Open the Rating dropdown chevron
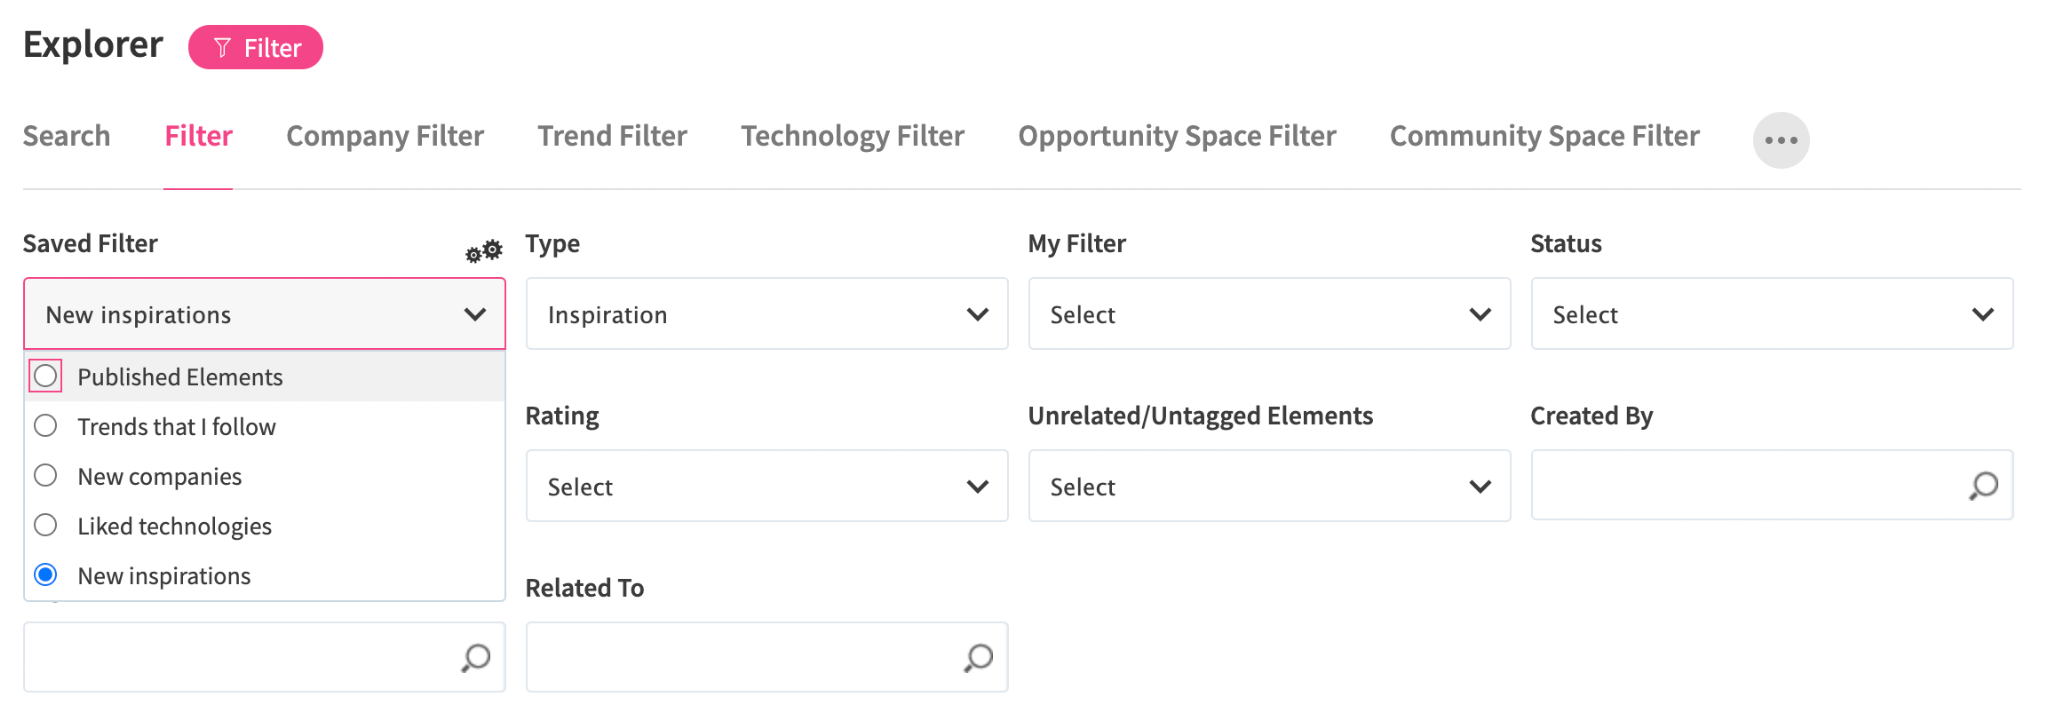The image size is (2048, 721). 979,486
